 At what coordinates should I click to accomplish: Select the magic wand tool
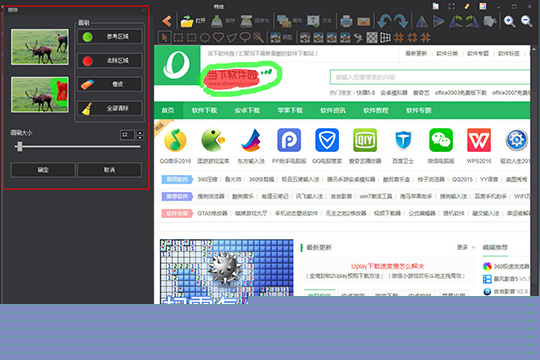[x=258, y=37]
